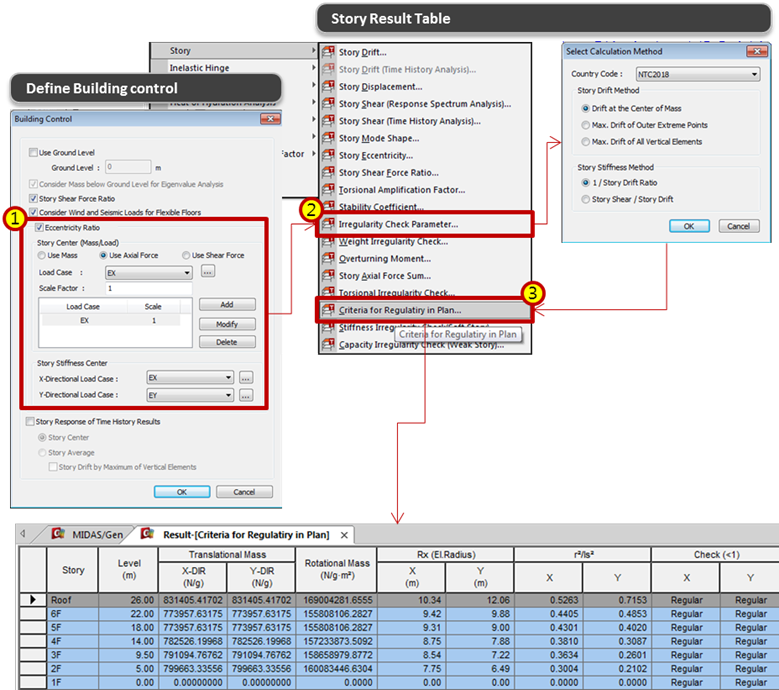Click the Rotational Mass column header

[x=336, y=569]
